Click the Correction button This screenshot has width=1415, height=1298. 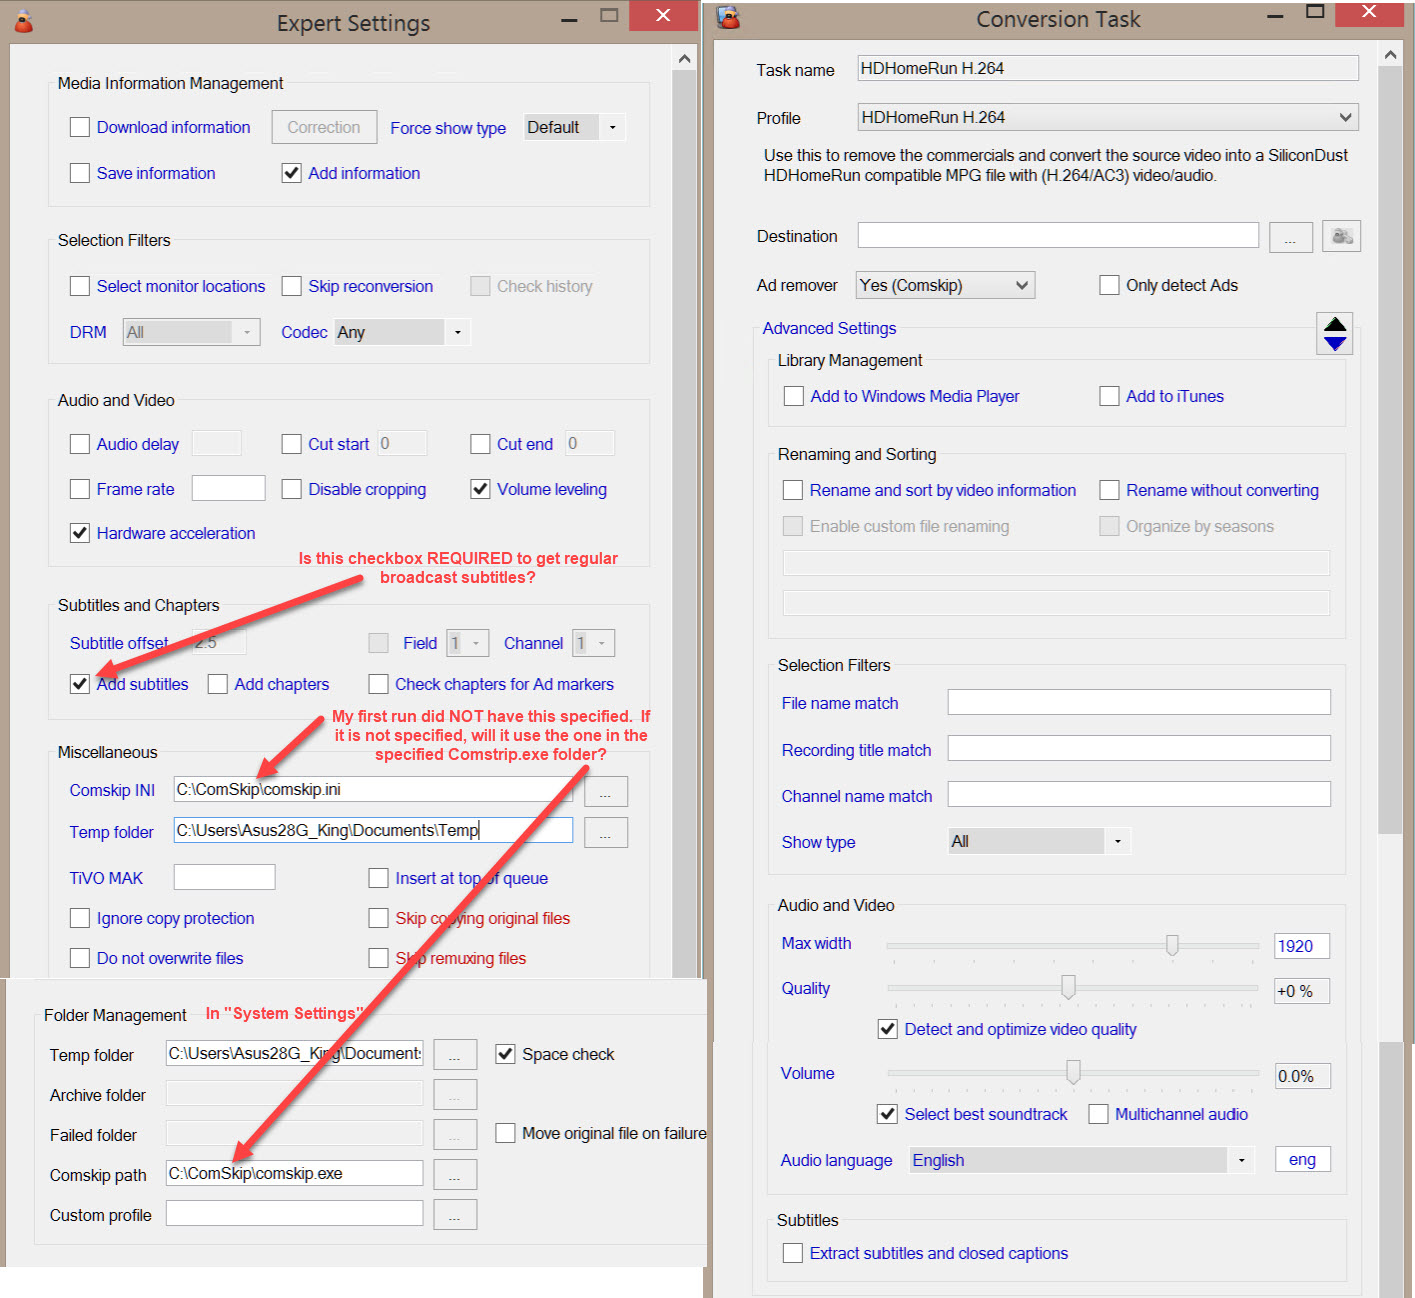click(x=324, y=128)
